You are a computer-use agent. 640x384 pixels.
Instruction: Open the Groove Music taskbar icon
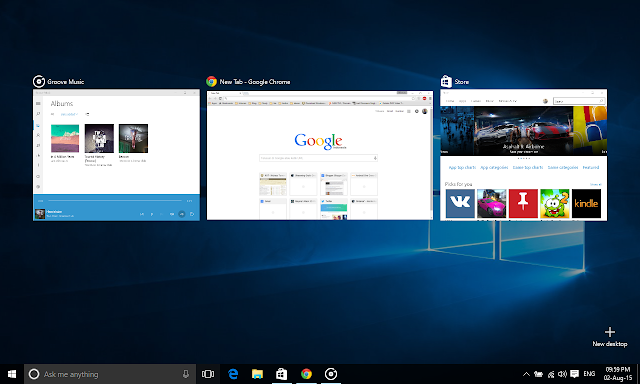(x=331, y=374)
